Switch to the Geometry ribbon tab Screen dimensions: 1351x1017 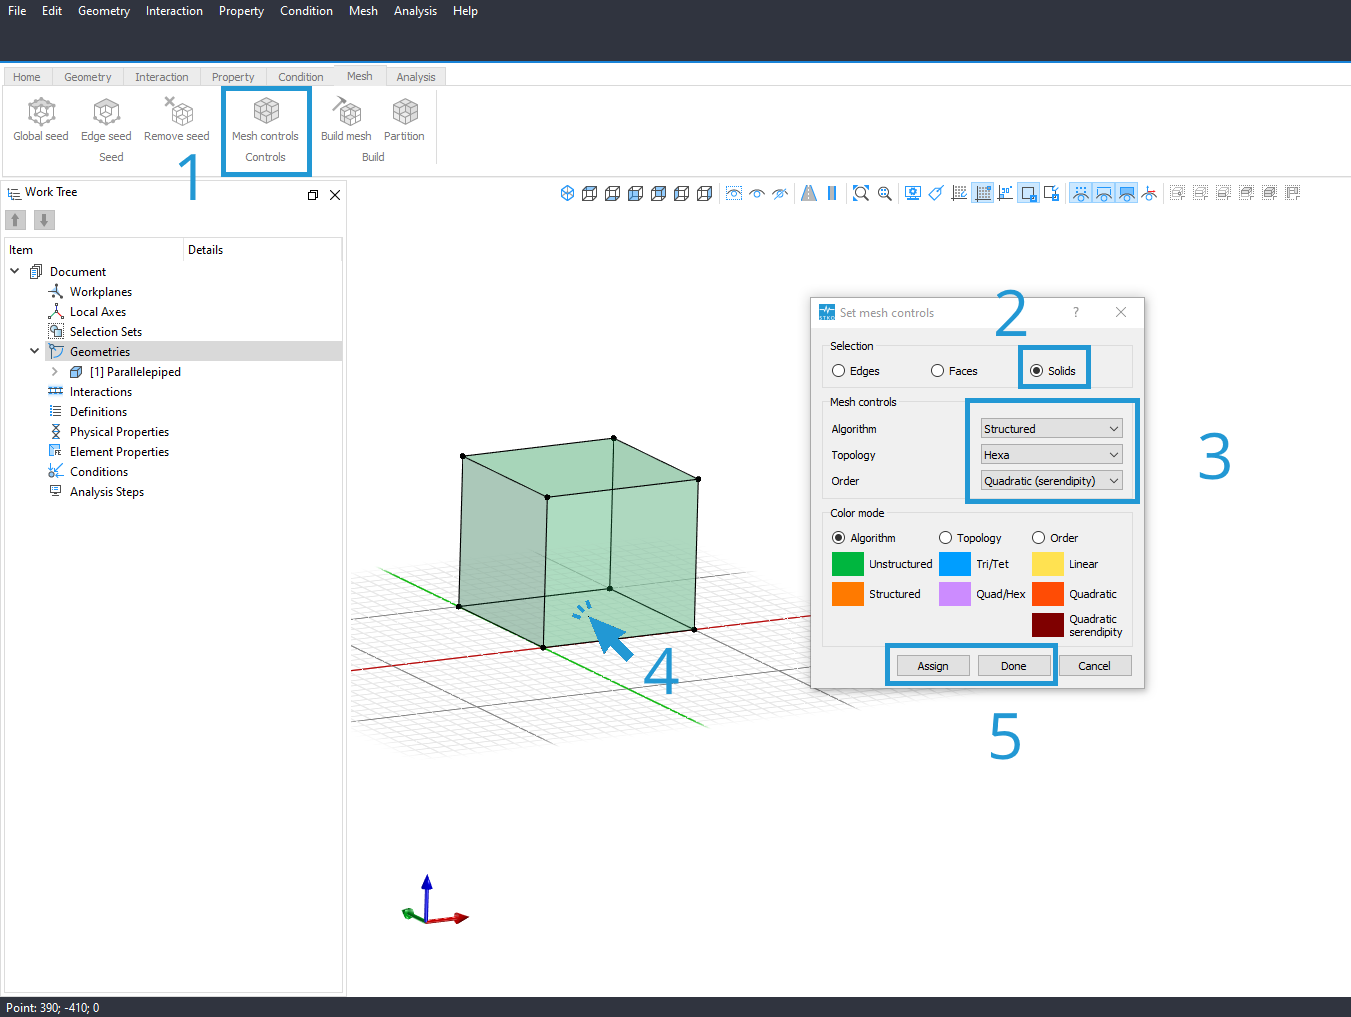(88, 77)
